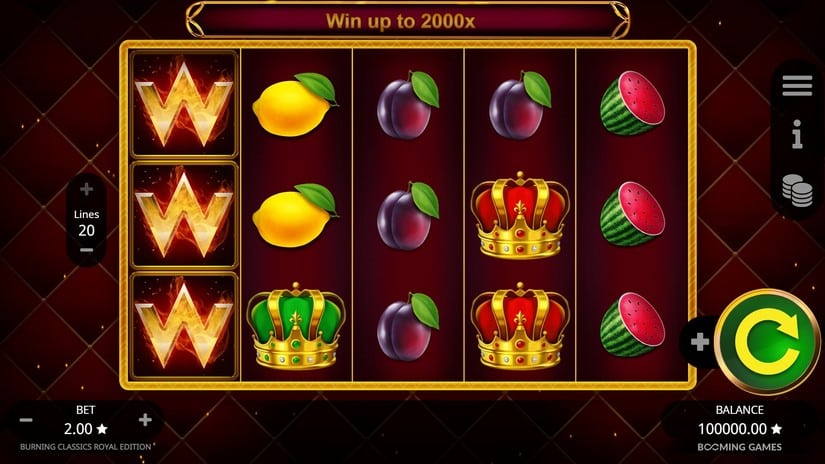Increase number of lines
This screenshot has width=825, height=464.
[x=86, y=189]
